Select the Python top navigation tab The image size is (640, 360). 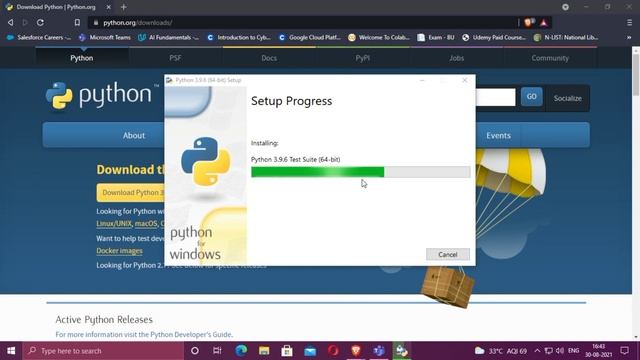pos(82,58)
